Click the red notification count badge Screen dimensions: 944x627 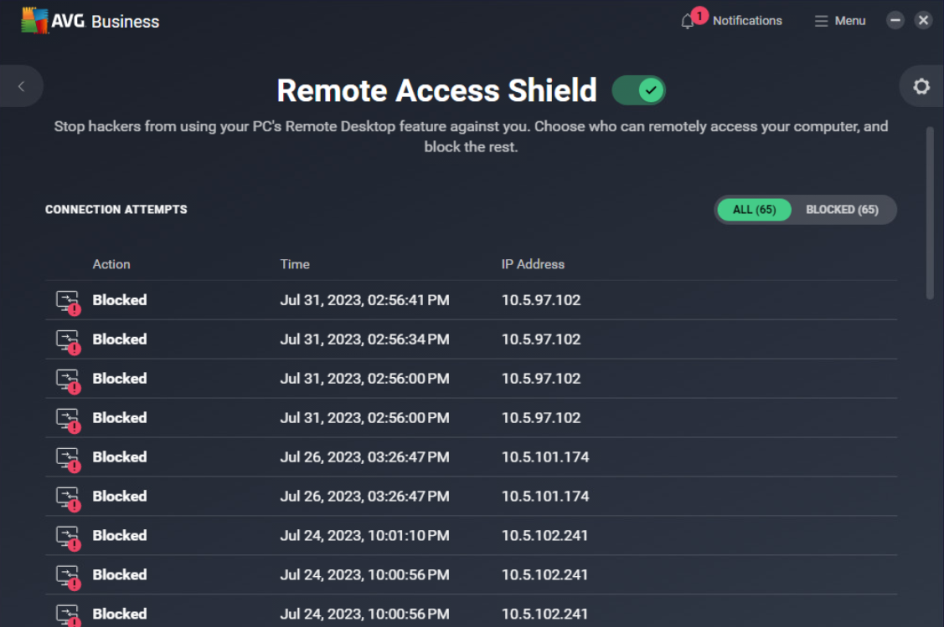[x=699, y=14]
